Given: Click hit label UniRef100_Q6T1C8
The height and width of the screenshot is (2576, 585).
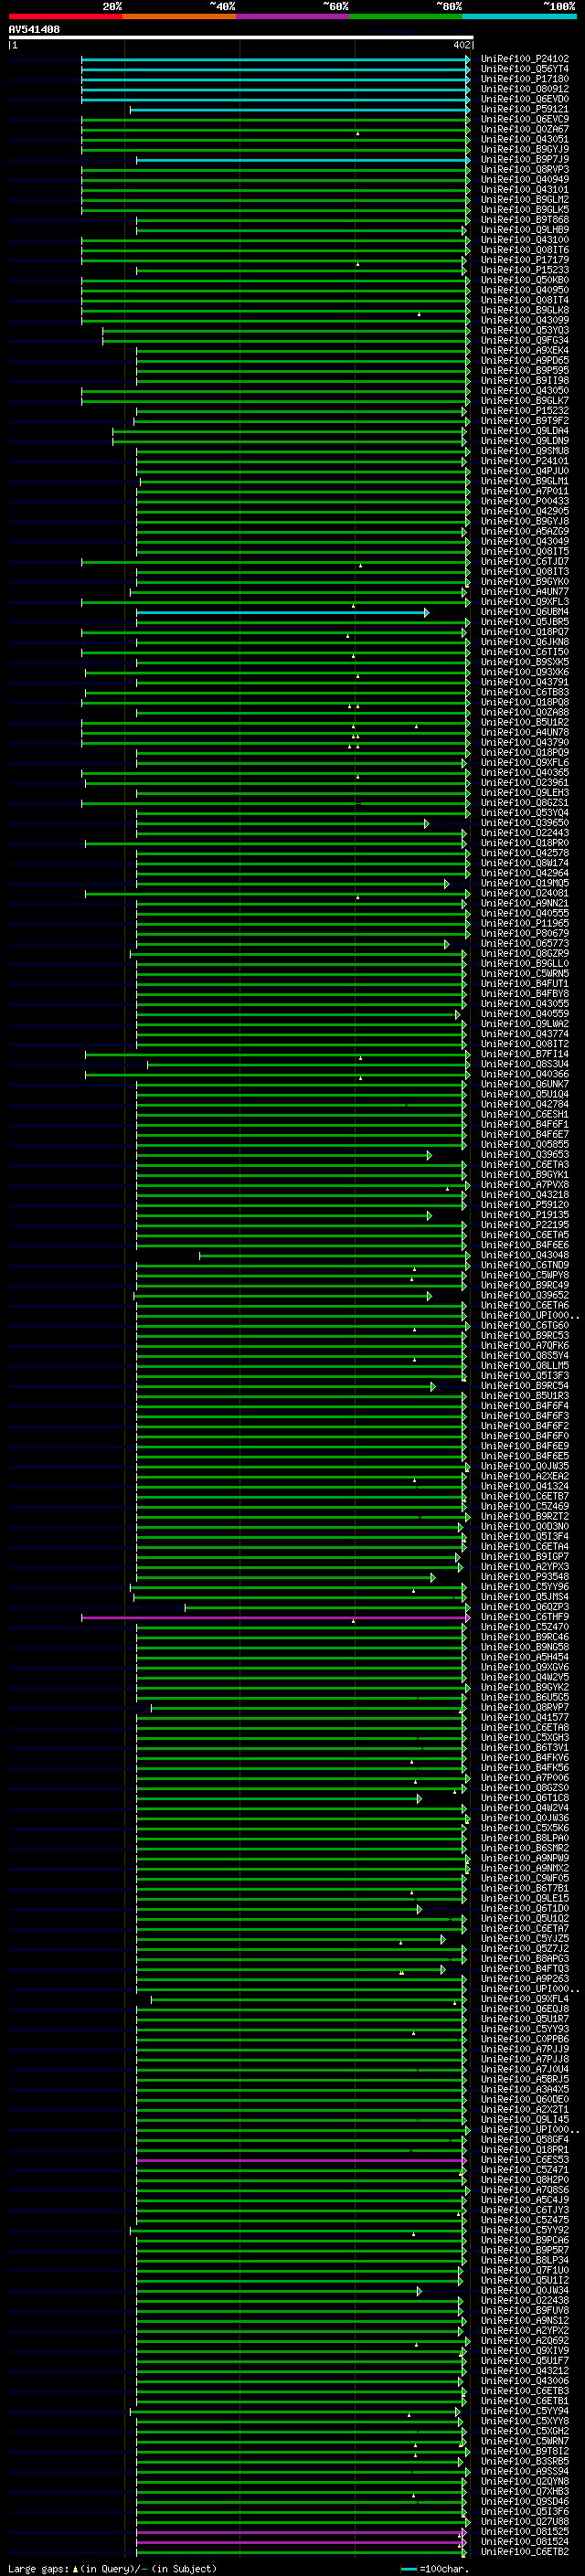Looking at the screenshot, I should click(x=525, y=1798).
